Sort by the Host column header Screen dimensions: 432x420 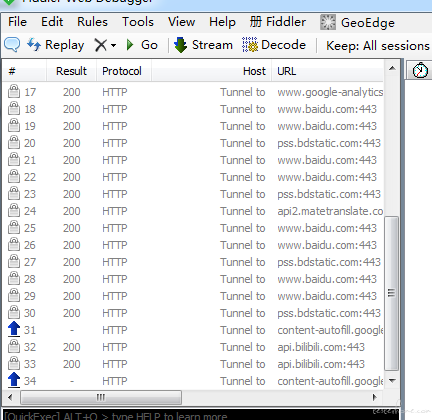[x=211, y=71]
